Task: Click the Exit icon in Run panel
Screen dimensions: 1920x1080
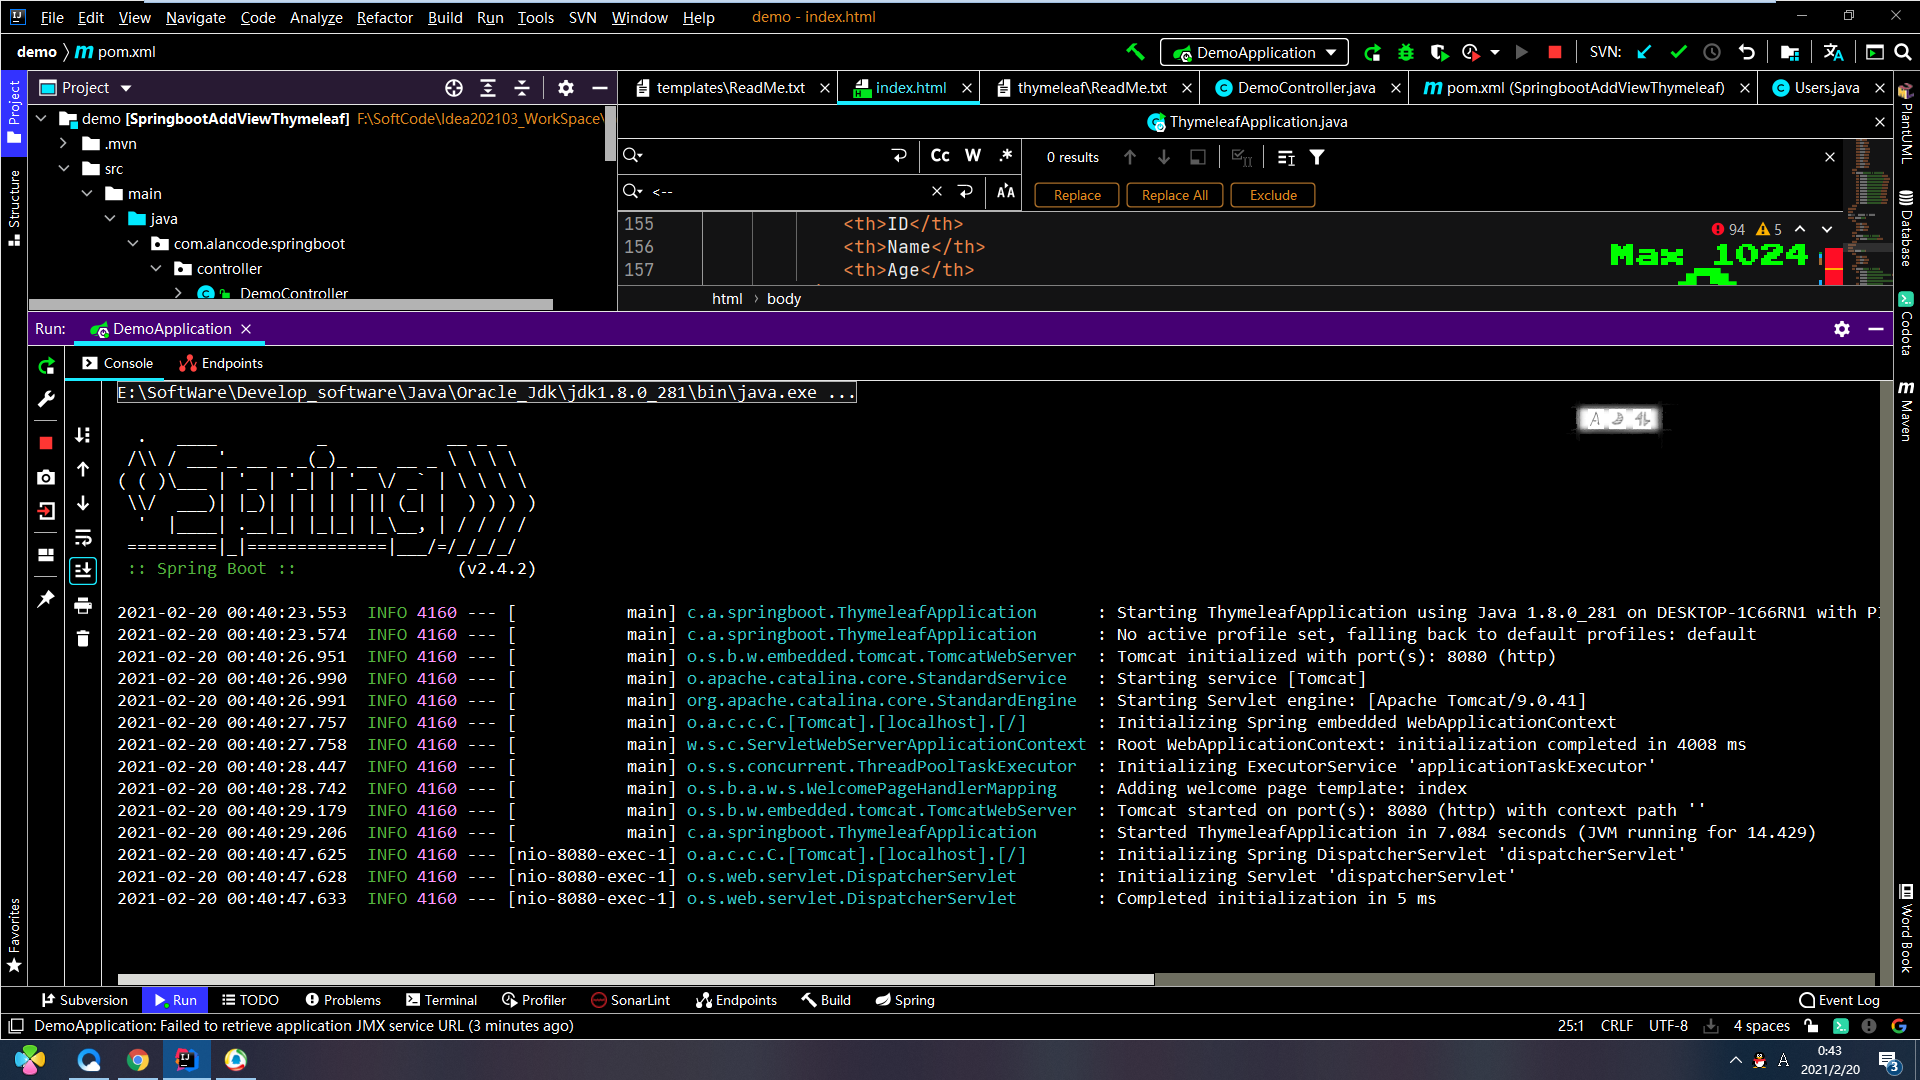Action: click(46, 511)
